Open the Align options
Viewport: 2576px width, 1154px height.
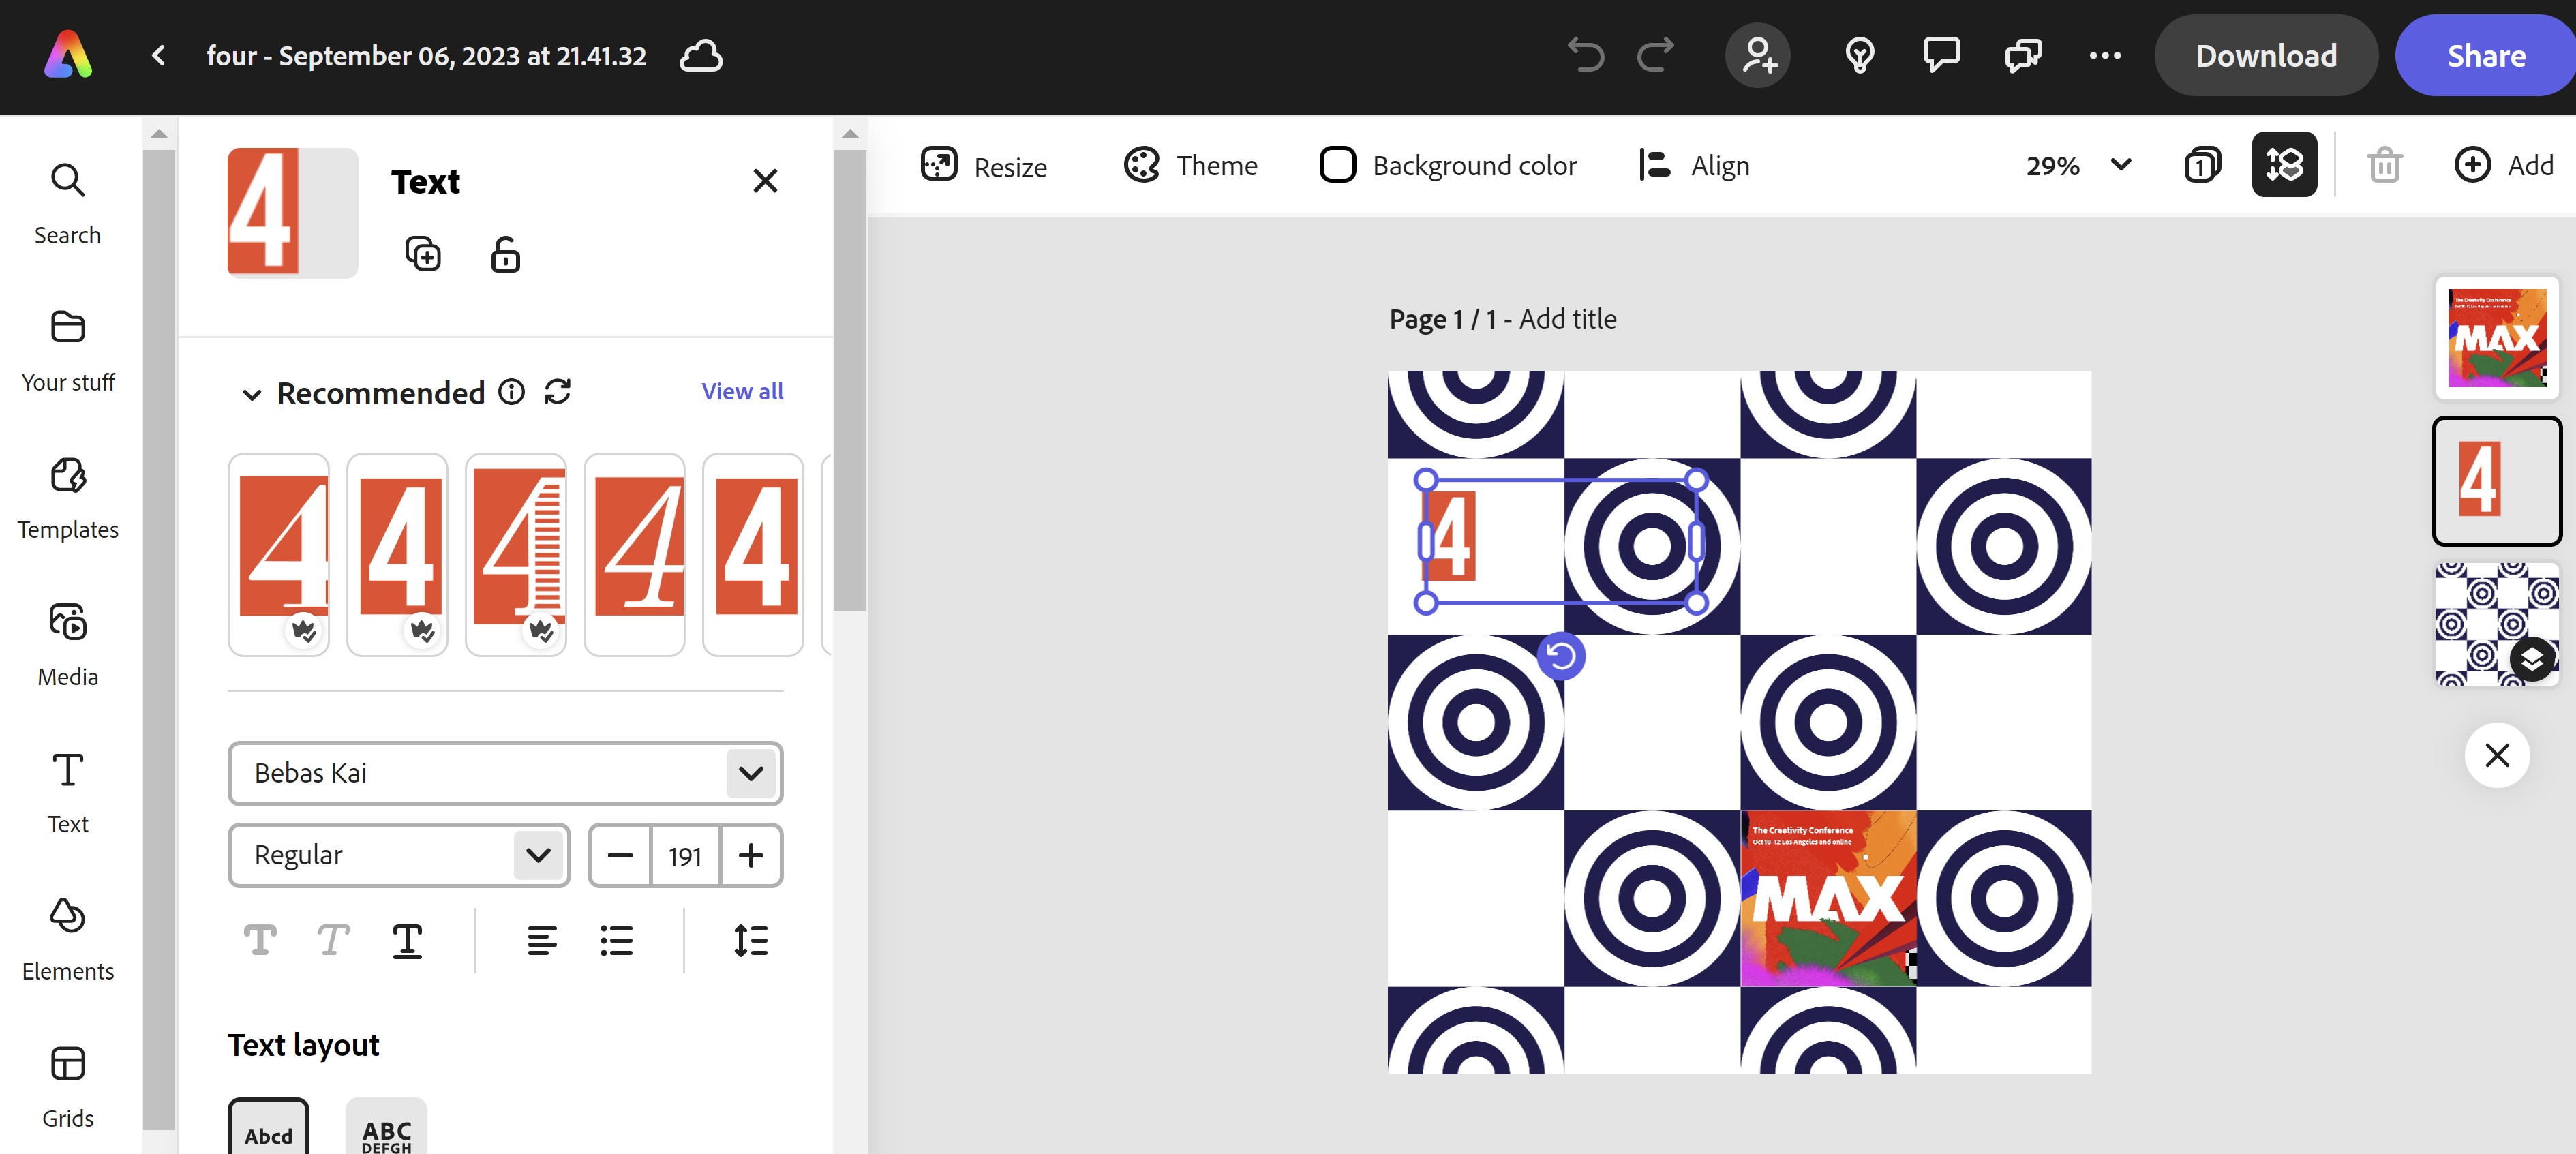click(x=1694, y=165)
